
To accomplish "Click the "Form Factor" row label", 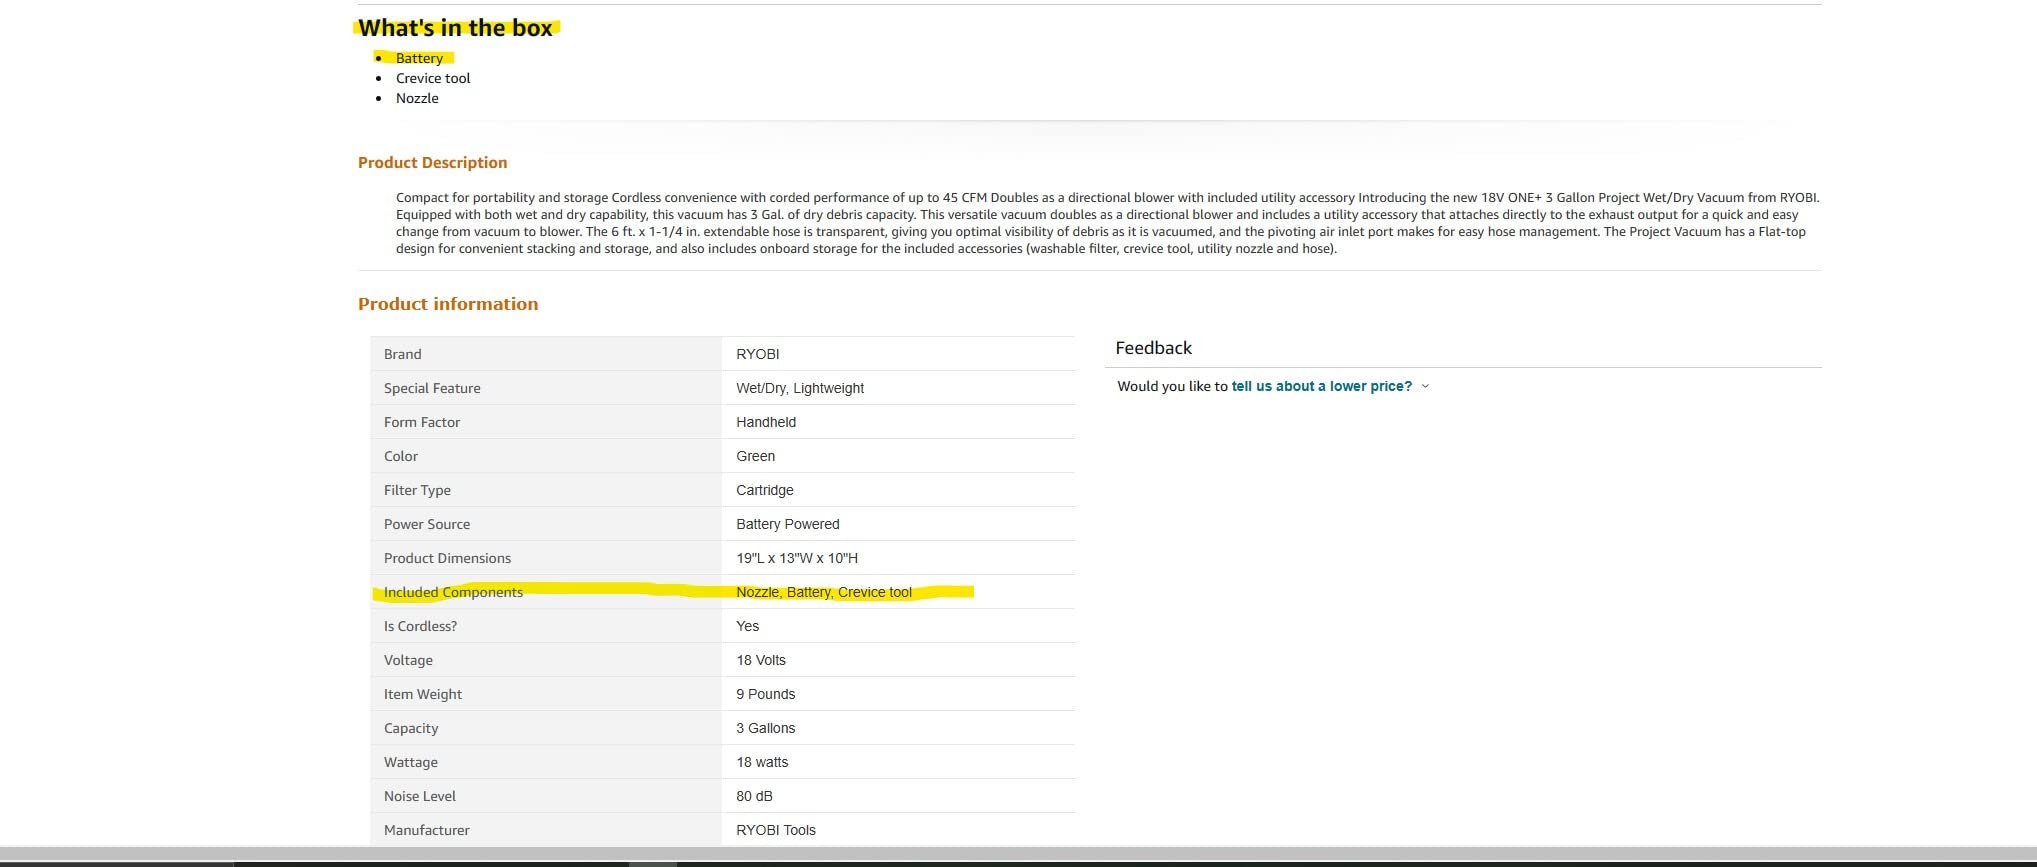I will (x=422, y=422).
